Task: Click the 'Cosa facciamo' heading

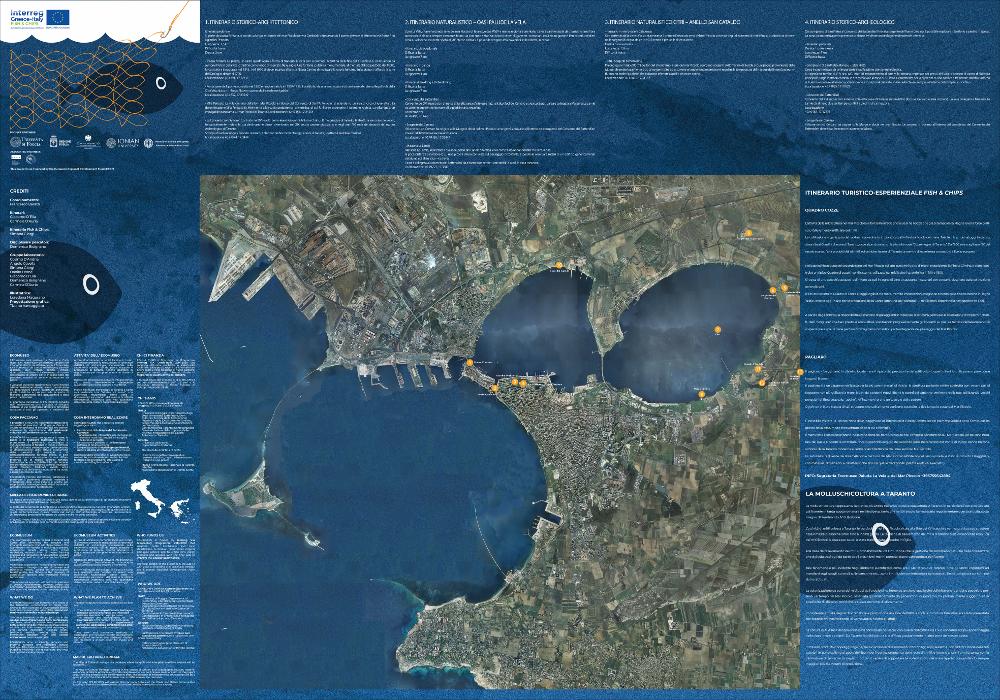Action: point(24,417)
